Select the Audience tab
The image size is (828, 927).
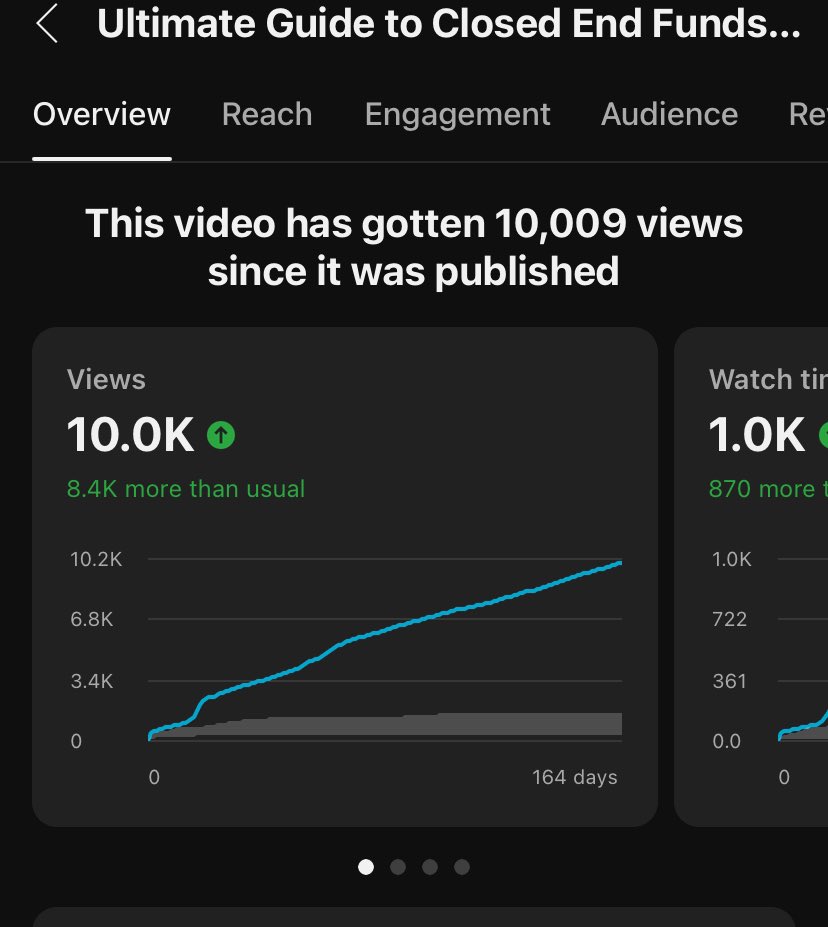click(669, 114)
